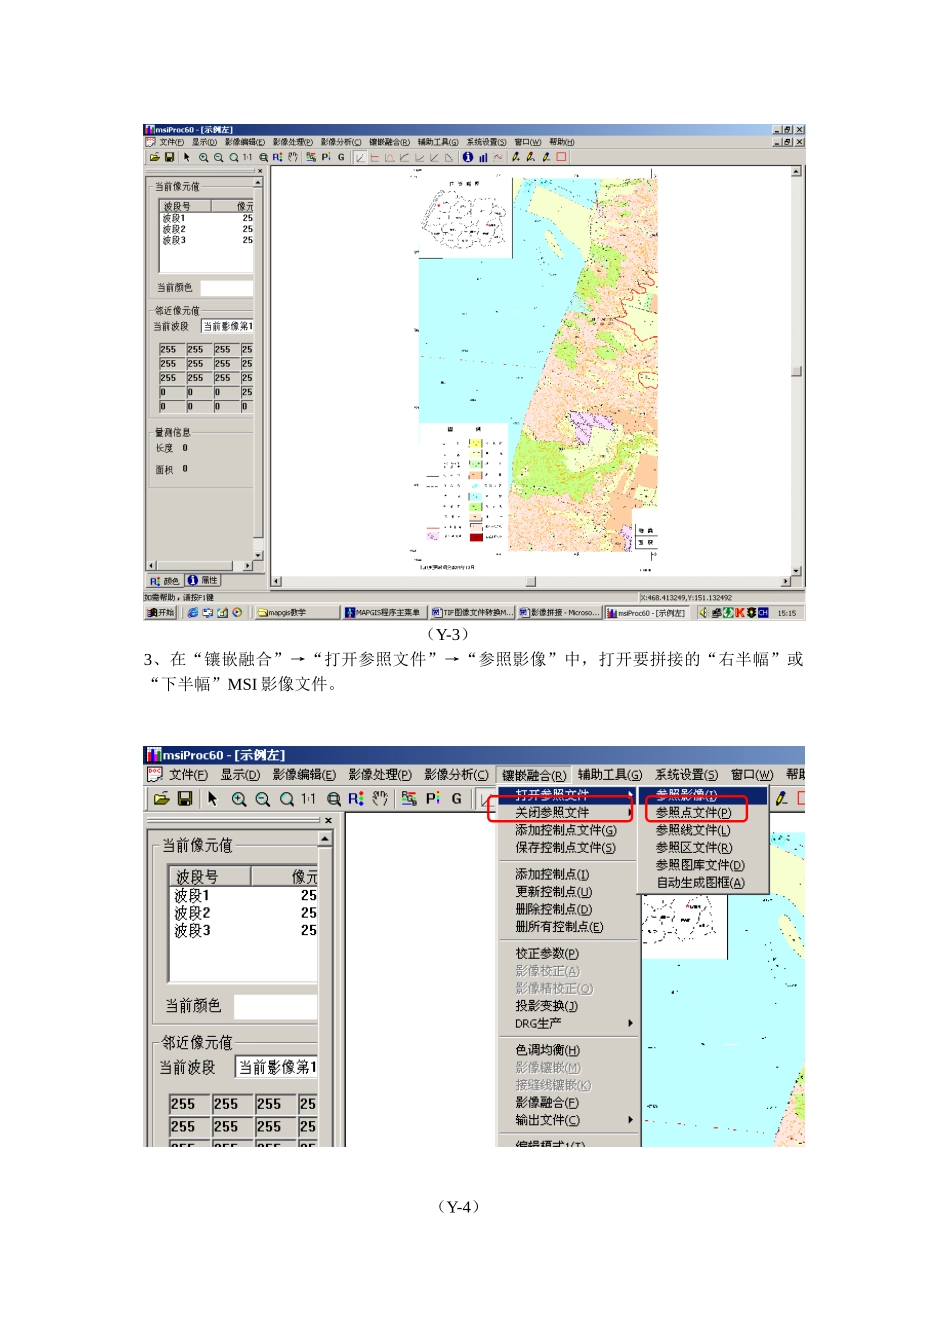Click the hand pan tool in figure Y-3 toolbar
The image size is (950, 1344).
[293, 157]
